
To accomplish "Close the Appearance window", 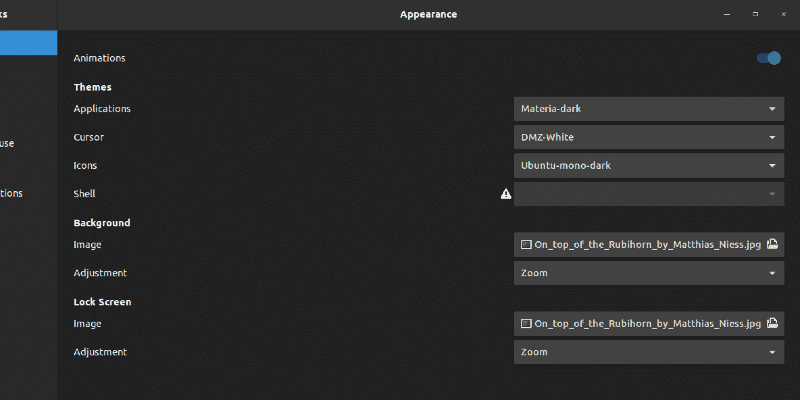I will click(x=784, y=14).
